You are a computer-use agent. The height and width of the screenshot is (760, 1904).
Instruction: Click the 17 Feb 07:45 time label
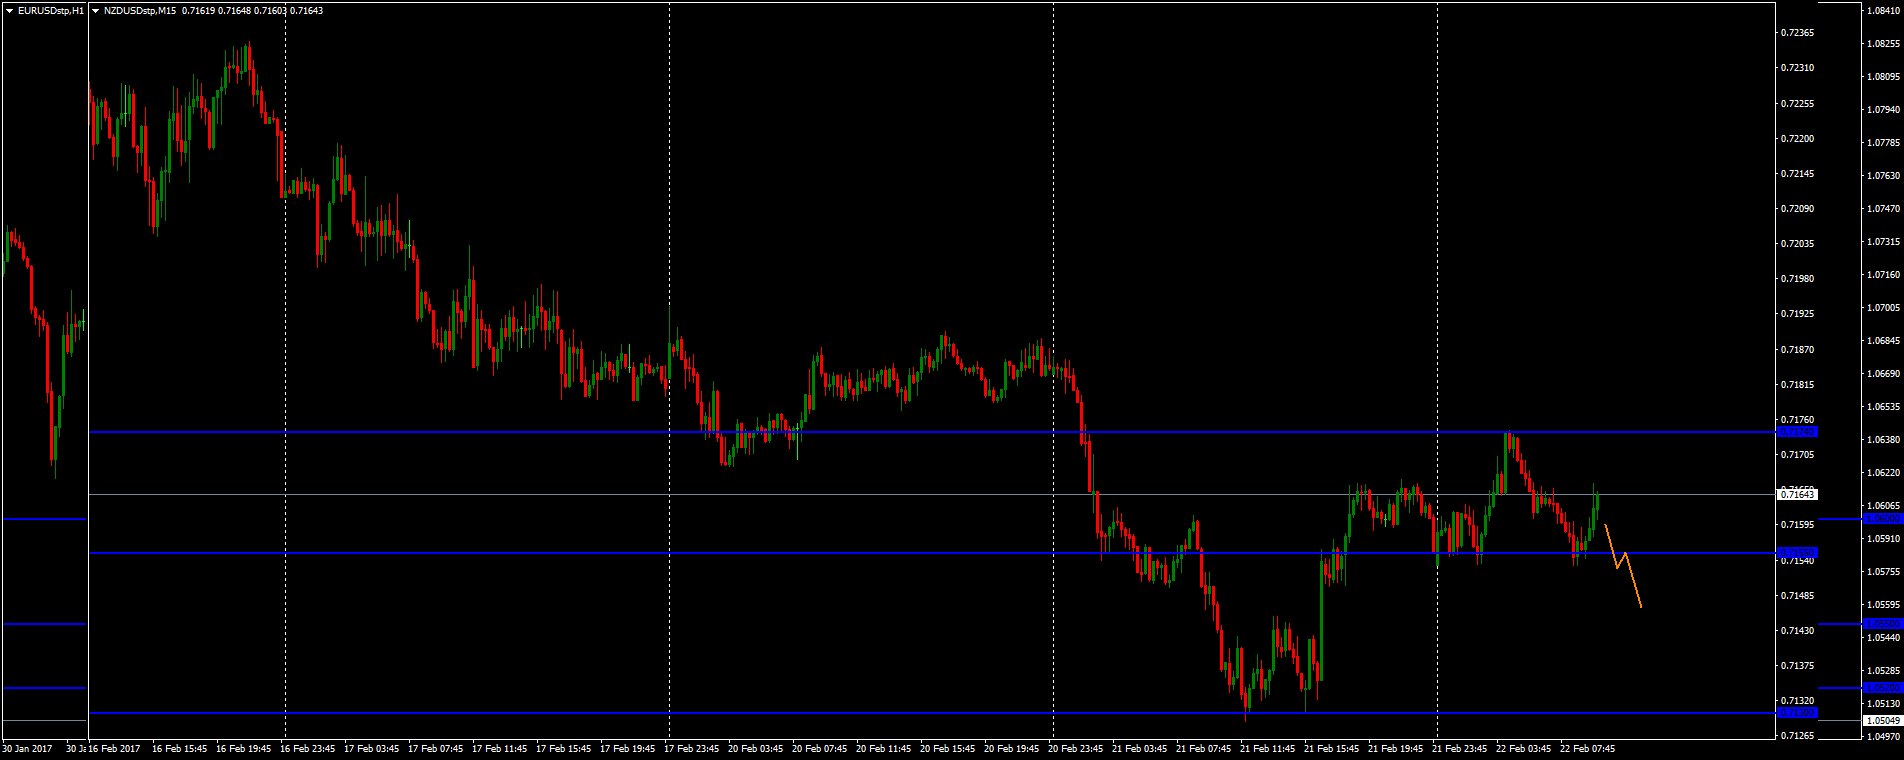pyautogui.click(x=436, y=748)
